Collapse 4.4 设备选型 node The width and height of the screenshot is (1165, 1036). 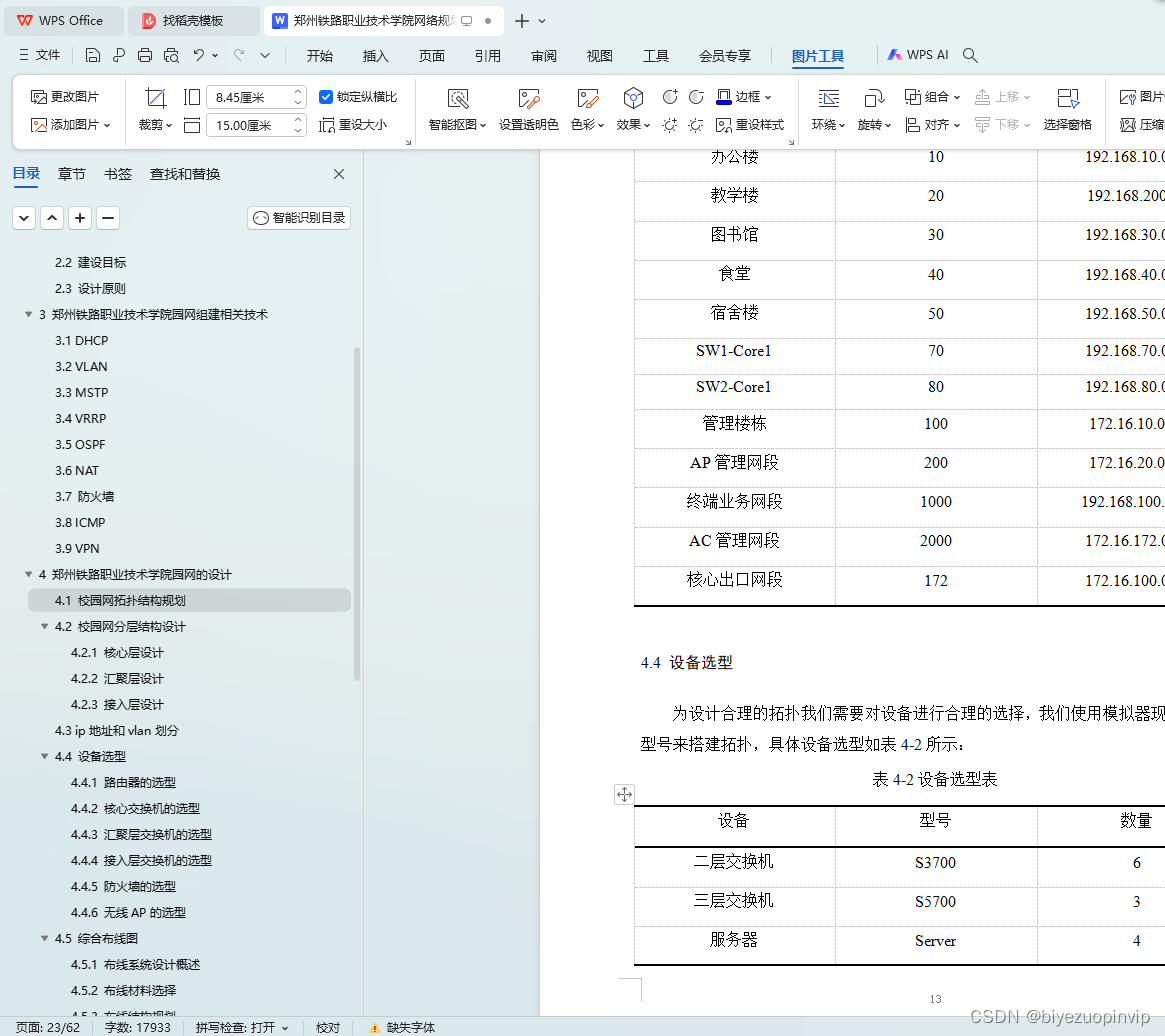[45, 757]
